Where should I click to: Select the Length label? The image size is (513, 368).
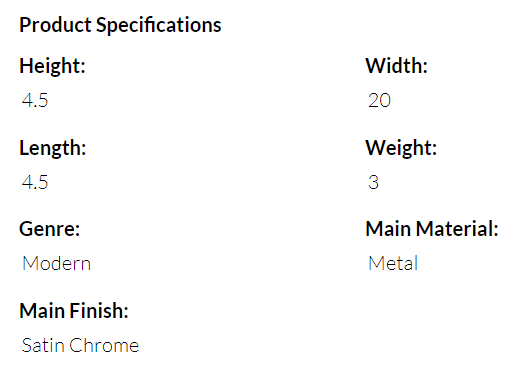53,148
